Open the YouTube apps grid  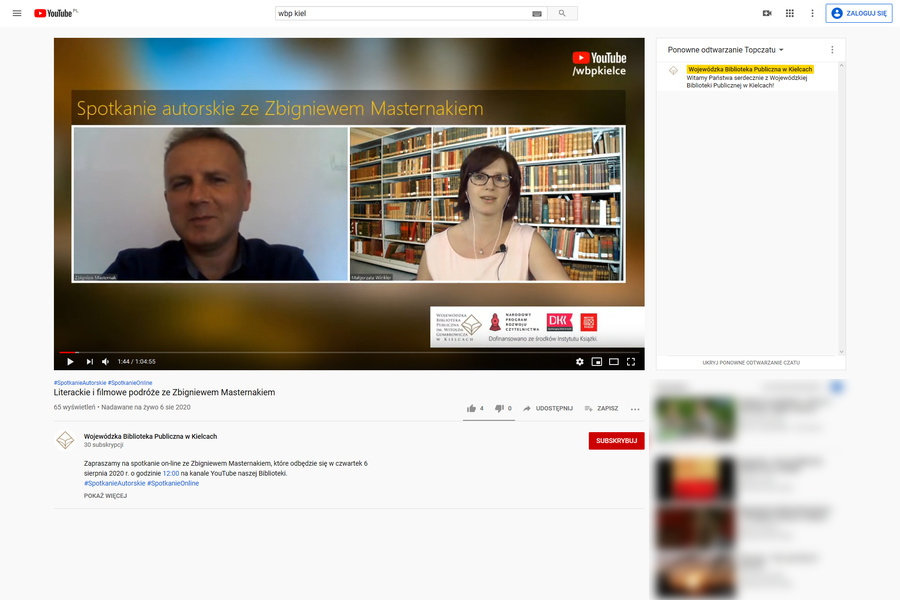click(x=790, y=13)
